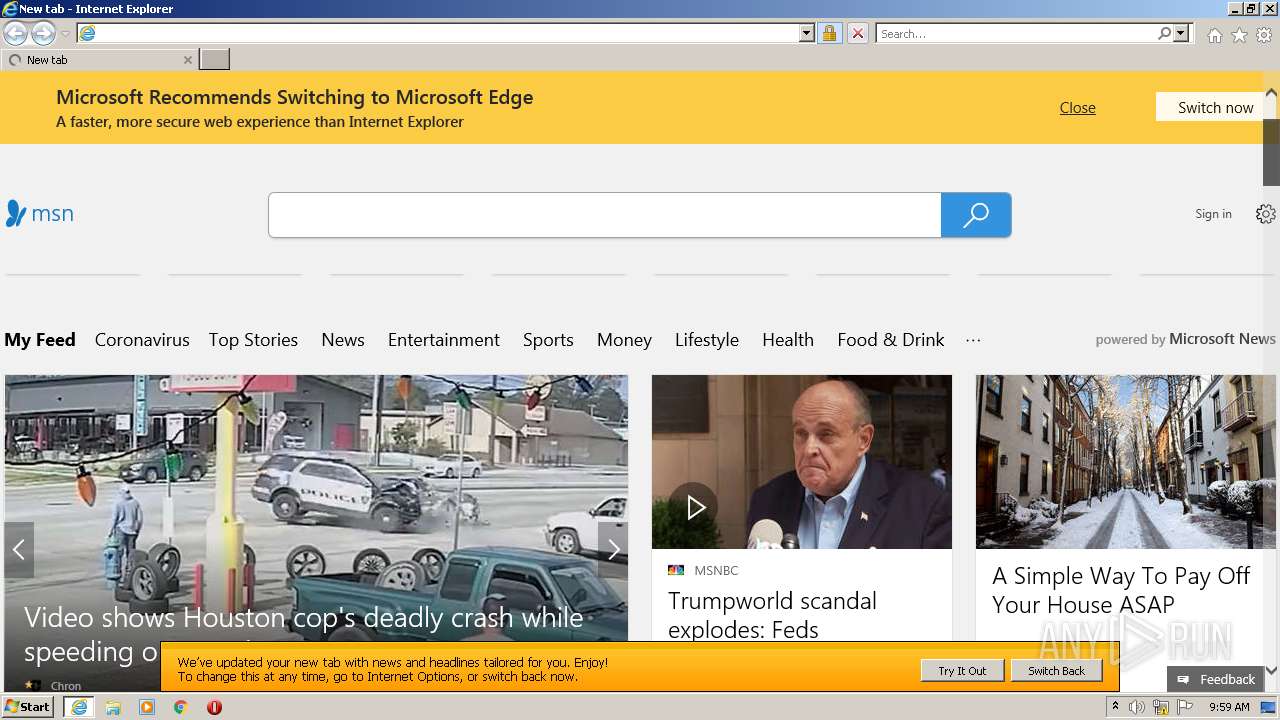Screen dimensions: 1280x720
Task: Open the Money section
Action: [624, 340]
